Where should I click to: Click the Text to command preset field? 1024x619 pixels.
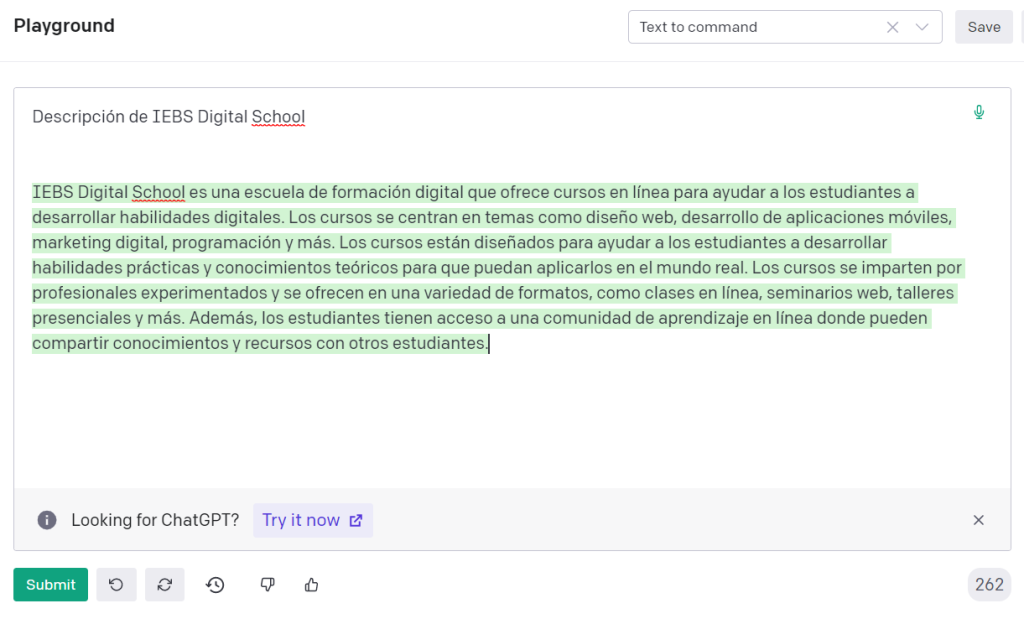click(785, 27)
